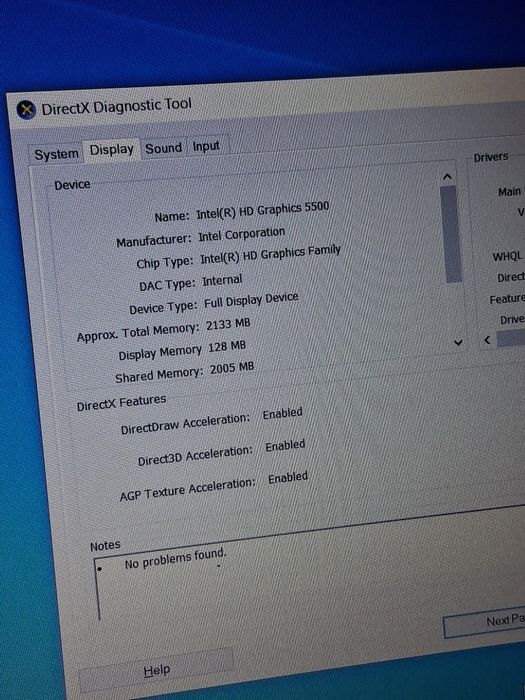Click the Device panel vertical scrollbar thumb
The image size is (525, 700).
pyautogui.click(x=451, y=234)
